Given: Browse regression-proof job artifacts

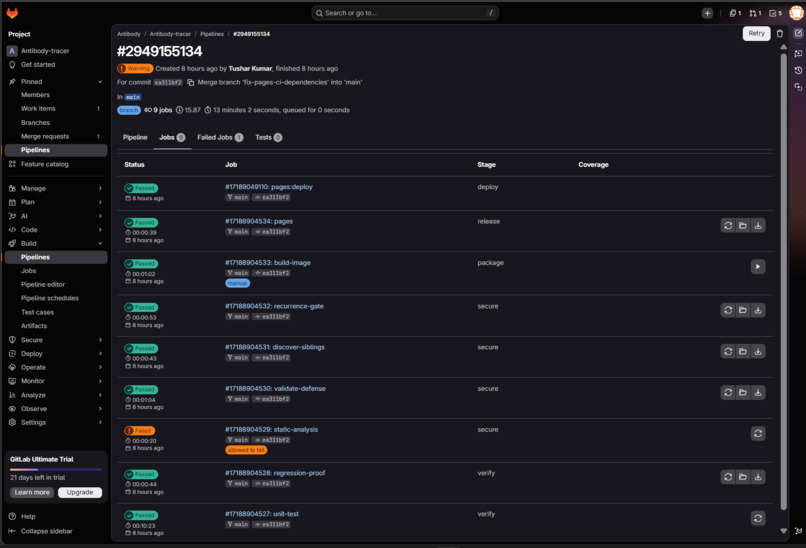Looking at the screenshot, I should tap(743, 477).
